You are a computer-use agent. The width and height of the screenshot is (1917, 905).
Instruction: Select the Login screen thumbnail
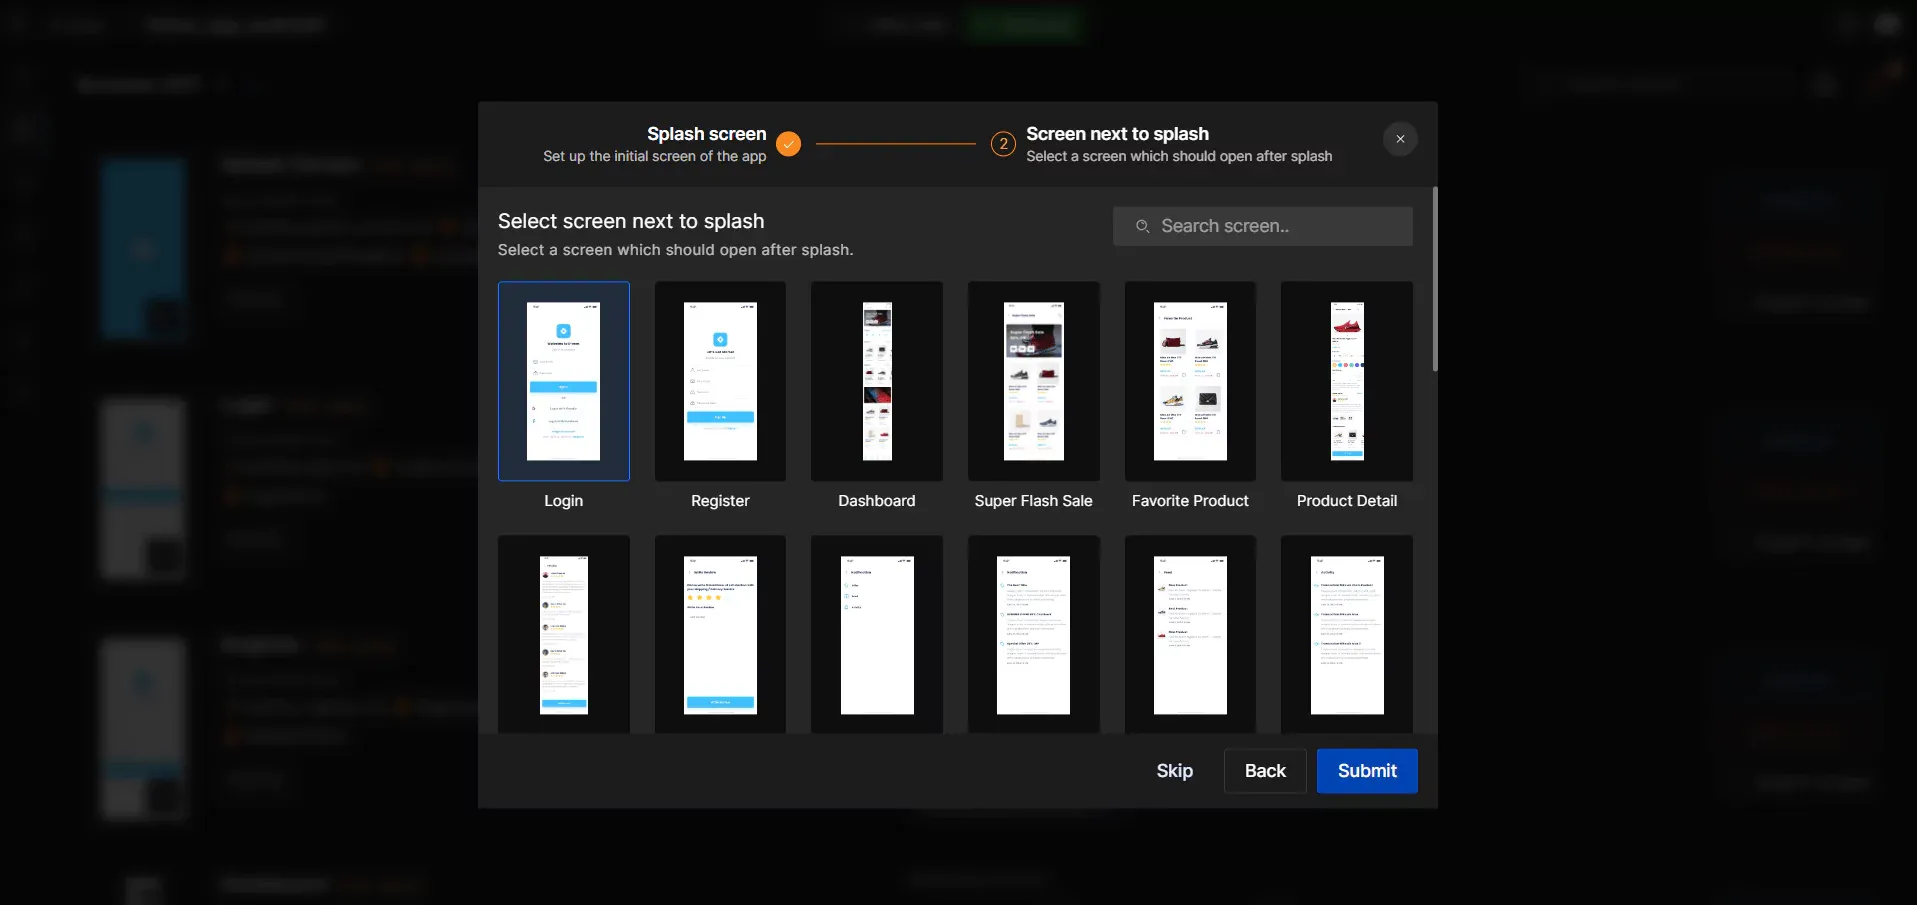point(563,381)
